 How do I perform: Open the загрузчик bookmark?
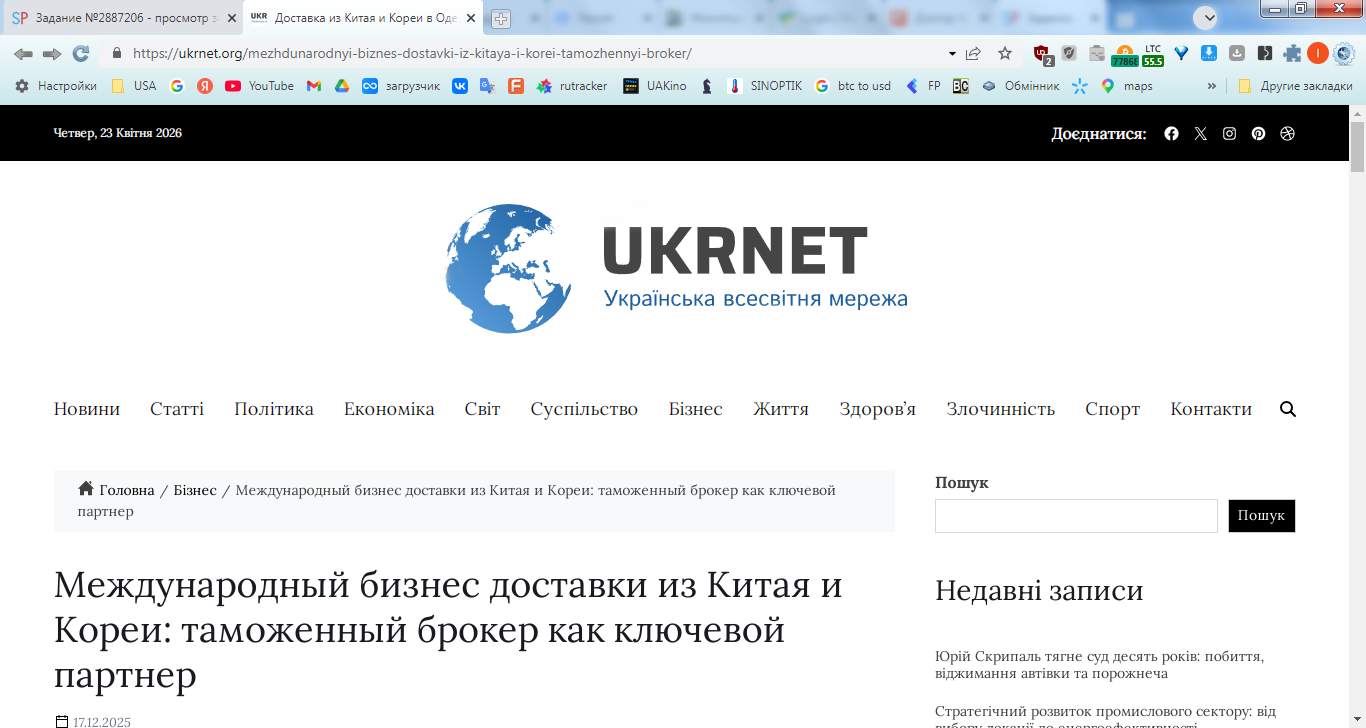coord(401,86)
